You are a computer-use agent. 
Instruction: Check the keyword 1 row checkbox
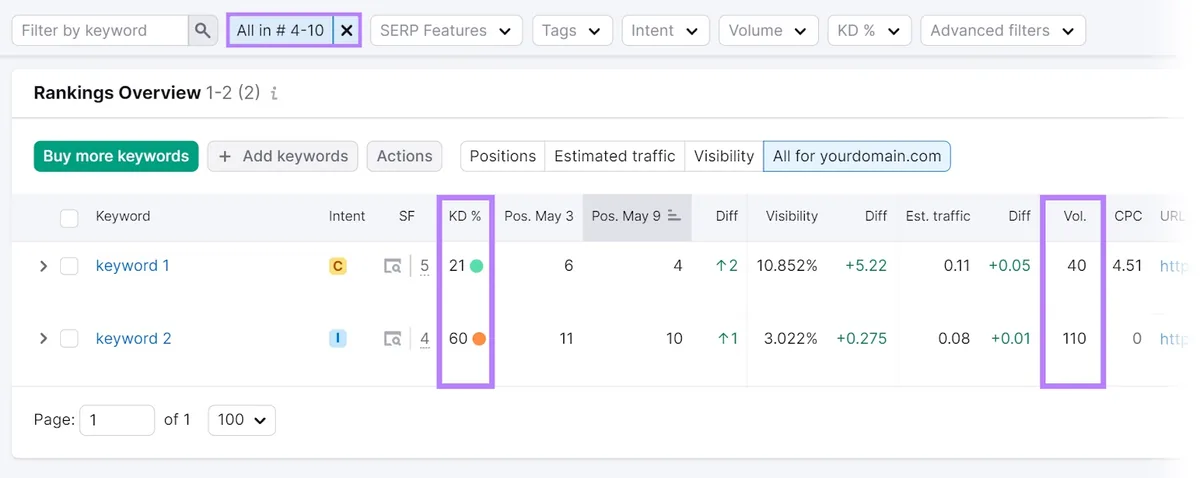pyautogui.click(x=69, y=266)
